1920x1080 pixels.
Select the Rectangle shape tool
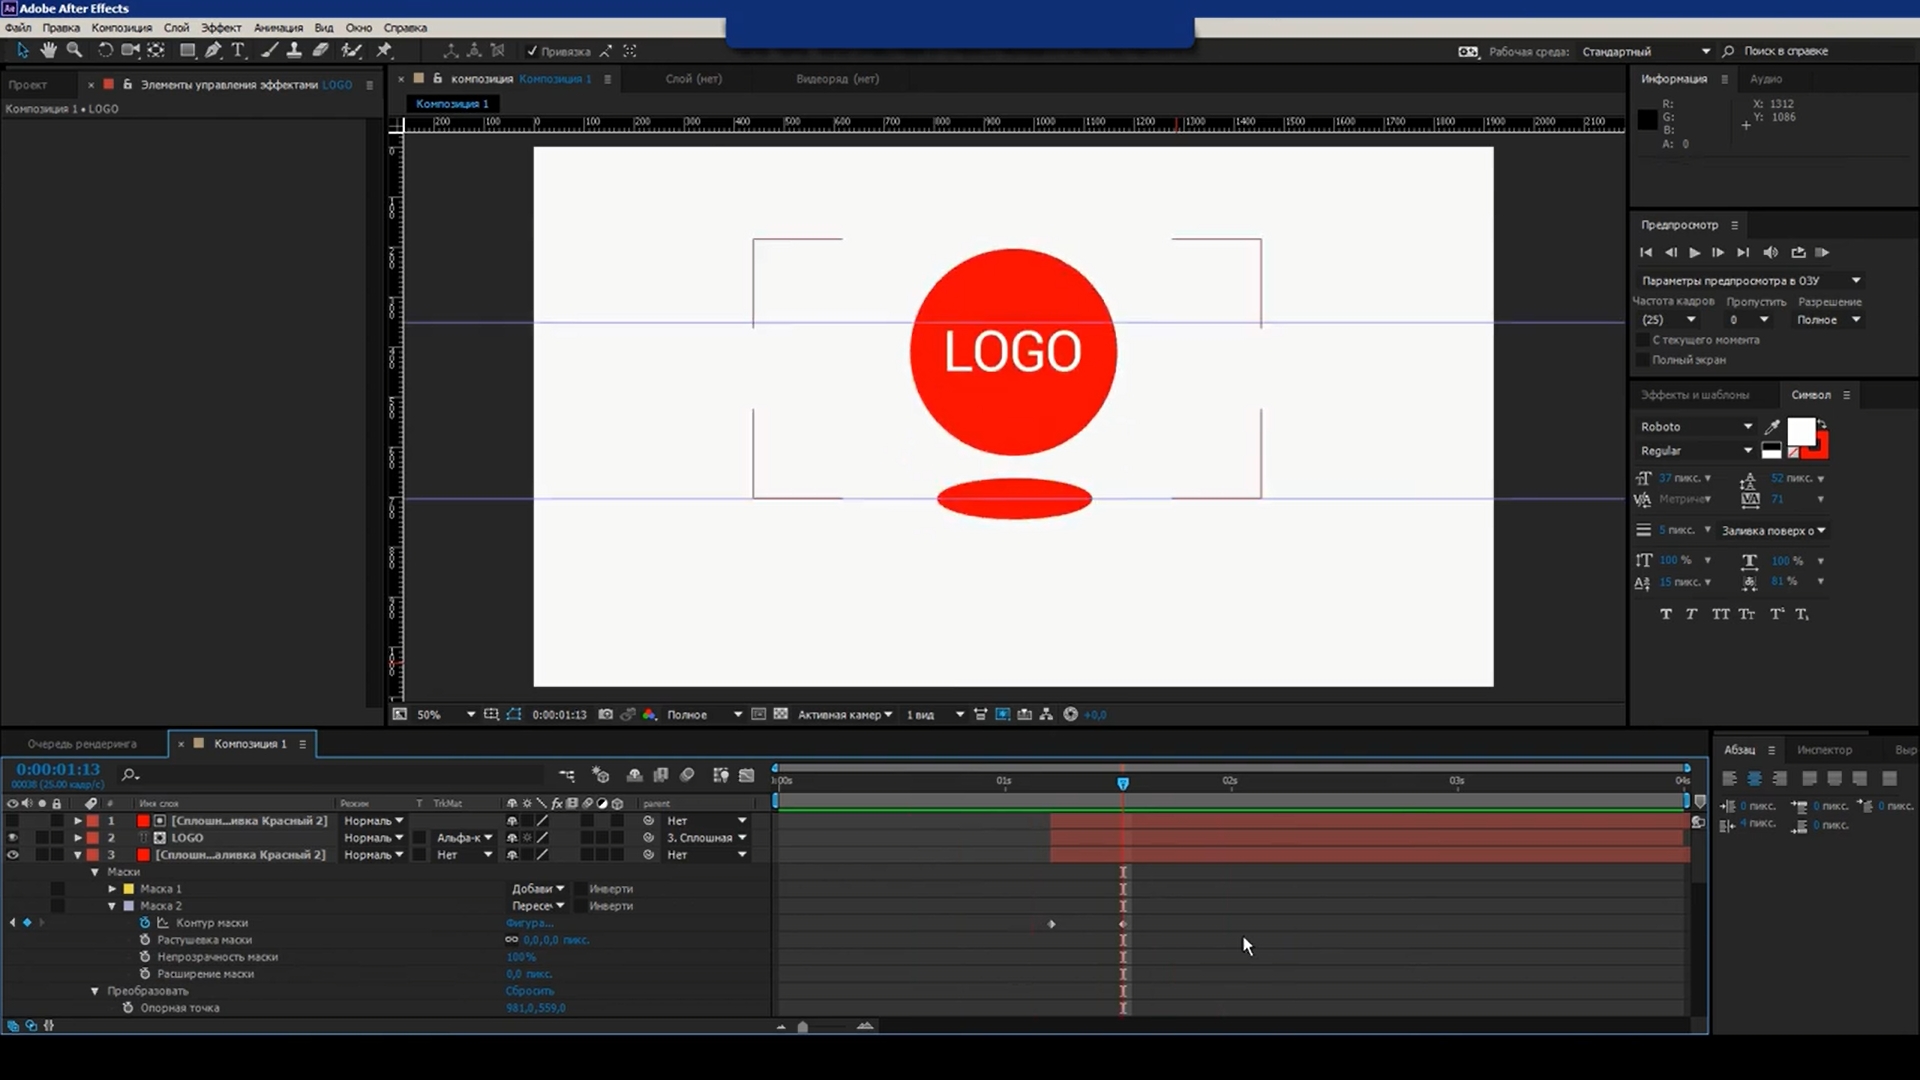[x=187, y=50]
